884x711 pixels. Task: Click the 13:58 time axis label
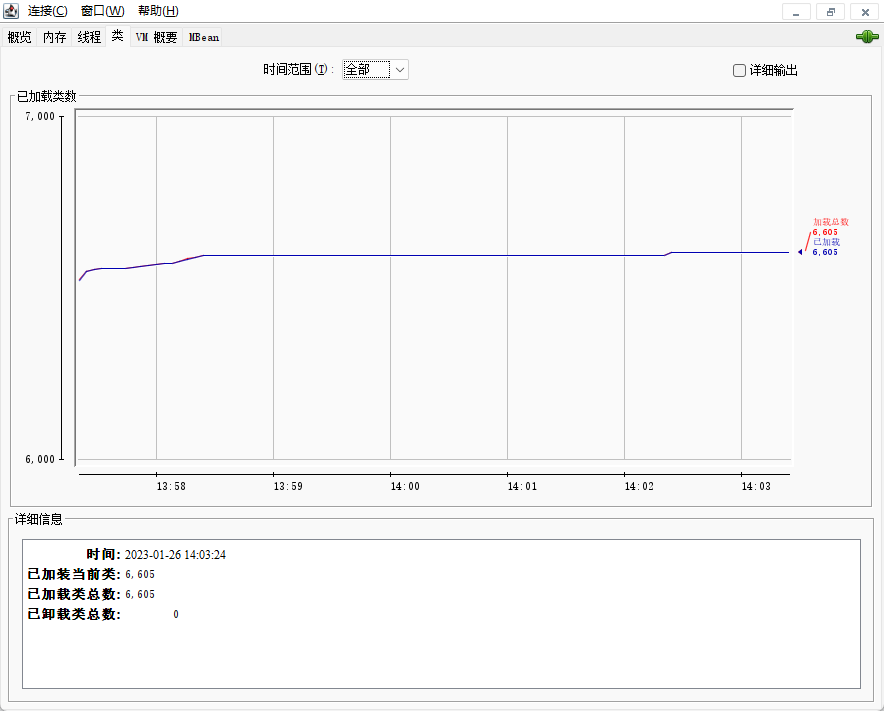point(171,486)
